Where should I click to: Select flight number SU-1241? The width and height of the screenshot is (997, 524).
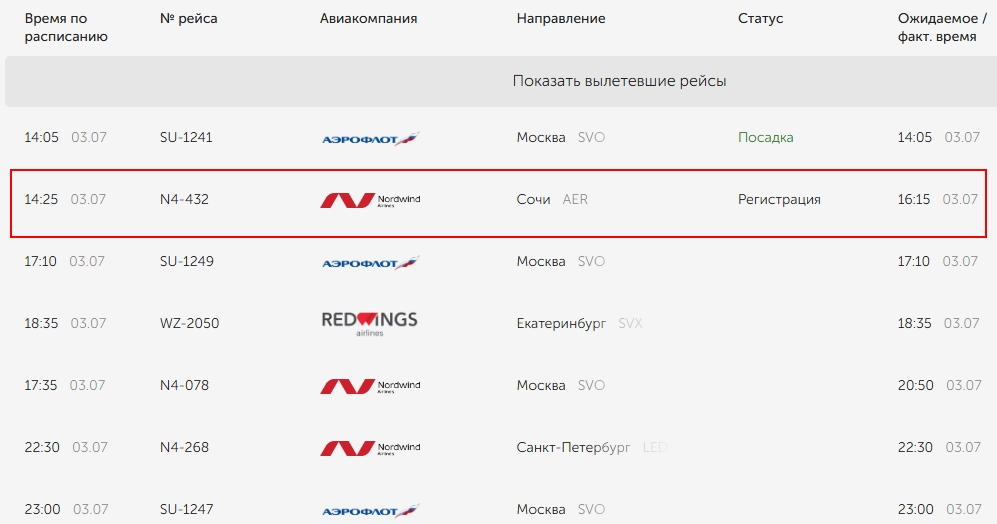(186, 137)
